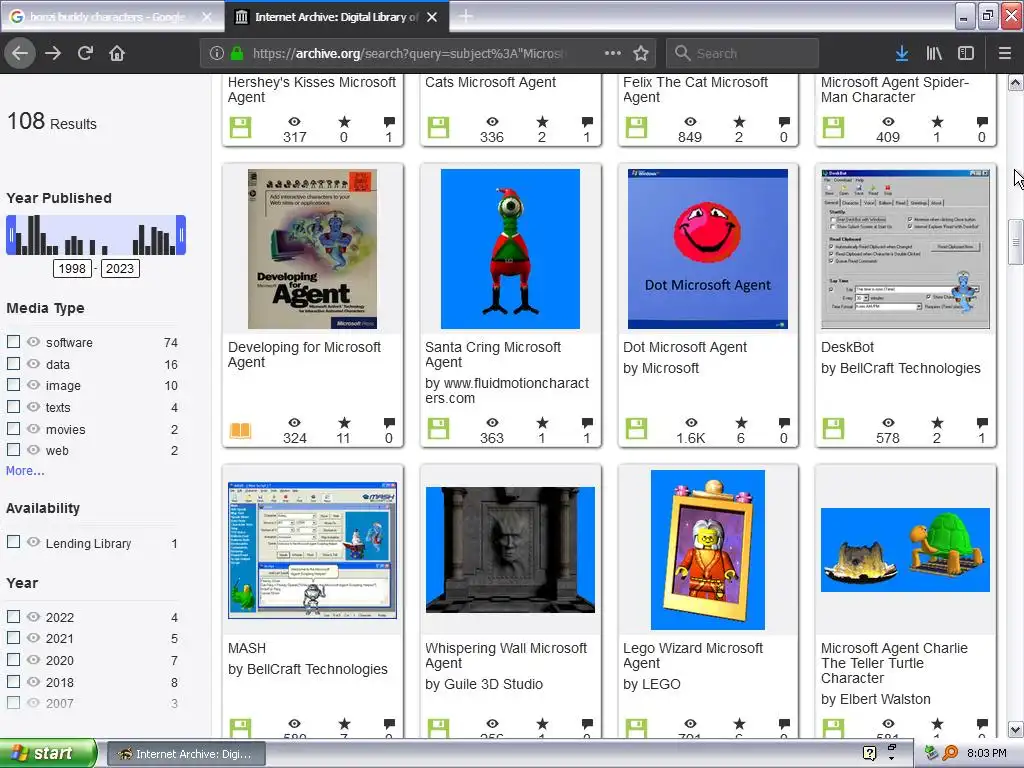Click book icon on Developing for Microsoft Agent

240,430
